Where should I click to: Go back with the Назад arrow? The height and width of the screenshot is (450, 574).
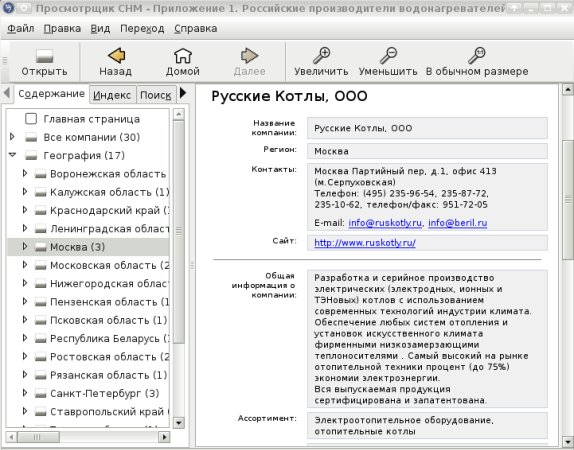tap(116, 56)
